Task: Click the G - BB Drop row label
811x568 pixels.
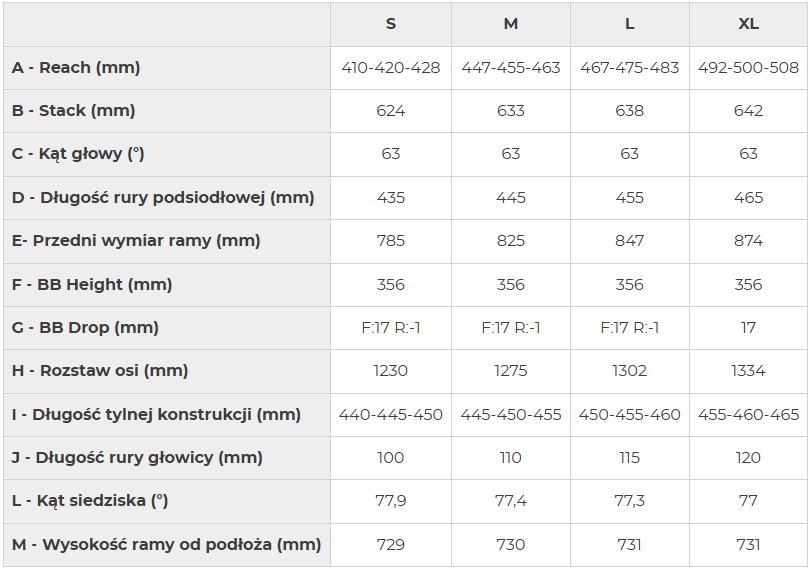Action: [85, 328]
